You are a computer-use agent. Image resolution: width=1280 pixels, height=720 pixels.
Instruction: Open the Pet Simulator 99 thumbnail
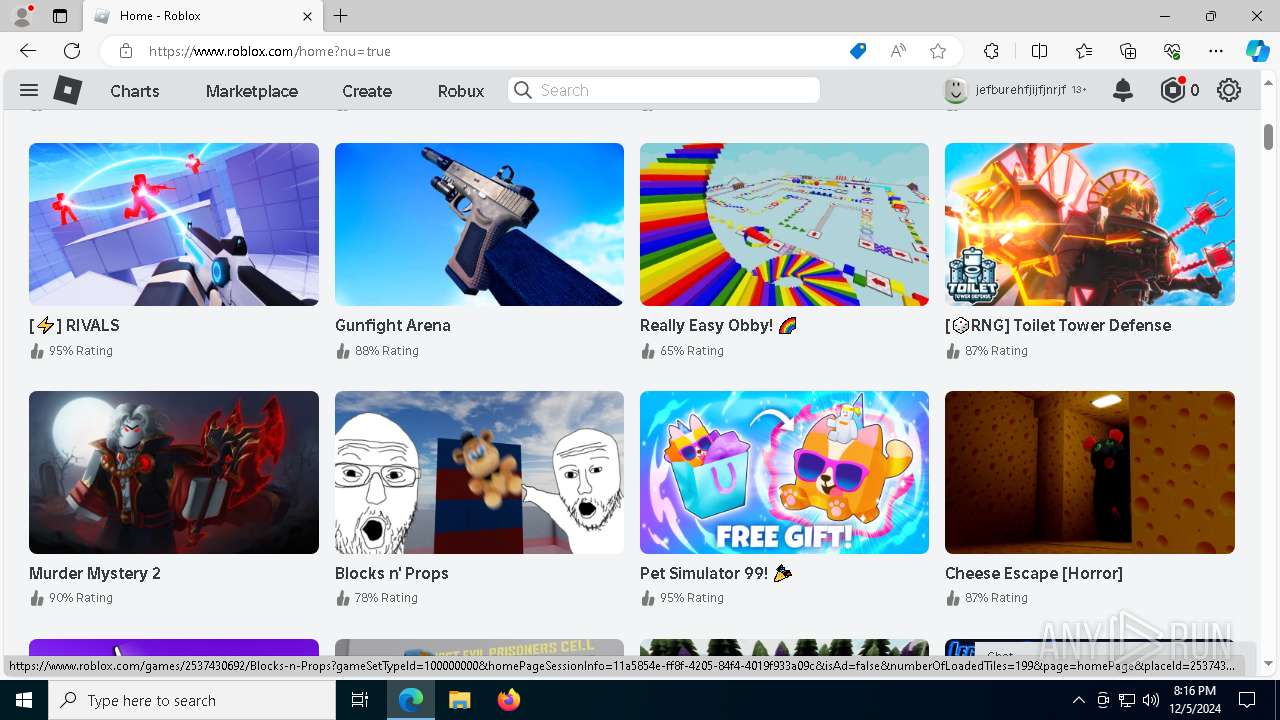coord(784,472)
